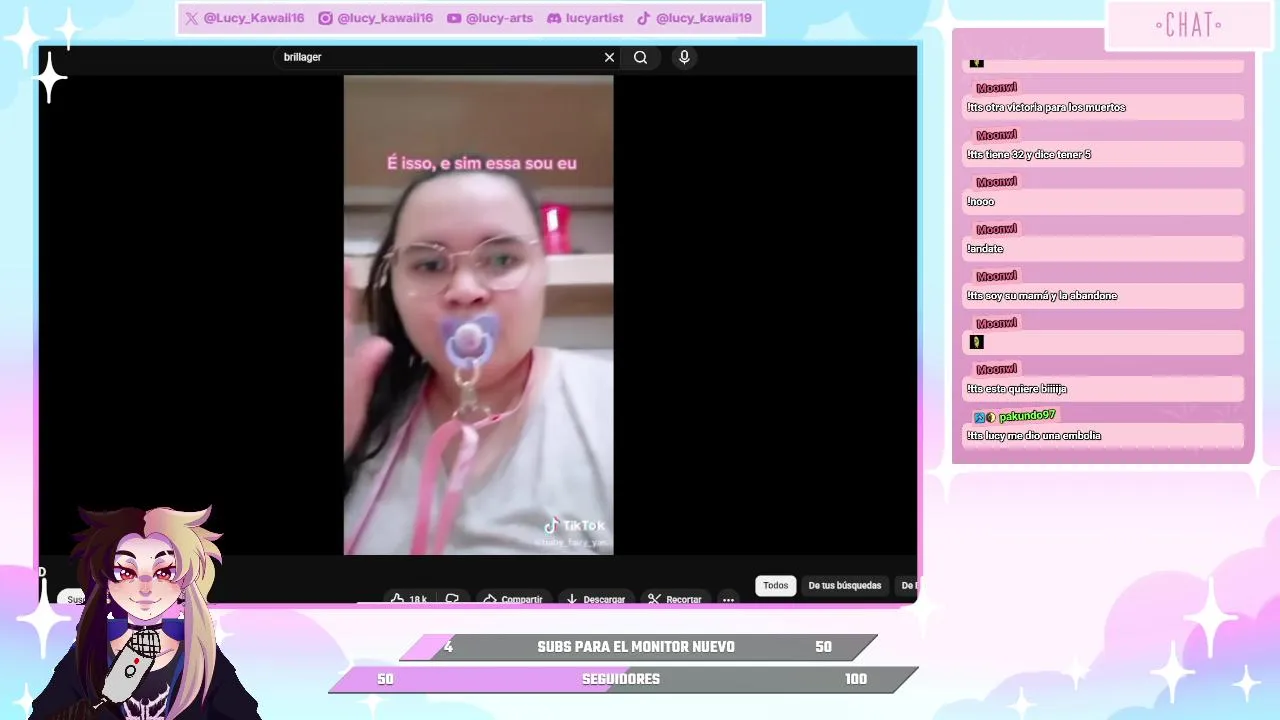Viewport: 1280px width, 720px height.
Task: Click the VTuber avatar overlay
Action: coord(145,612)
